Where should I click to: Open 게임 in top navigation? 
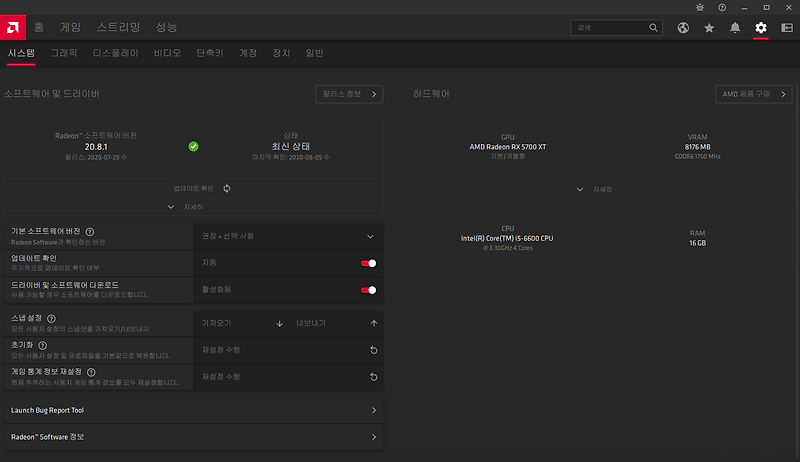point(70,27)
